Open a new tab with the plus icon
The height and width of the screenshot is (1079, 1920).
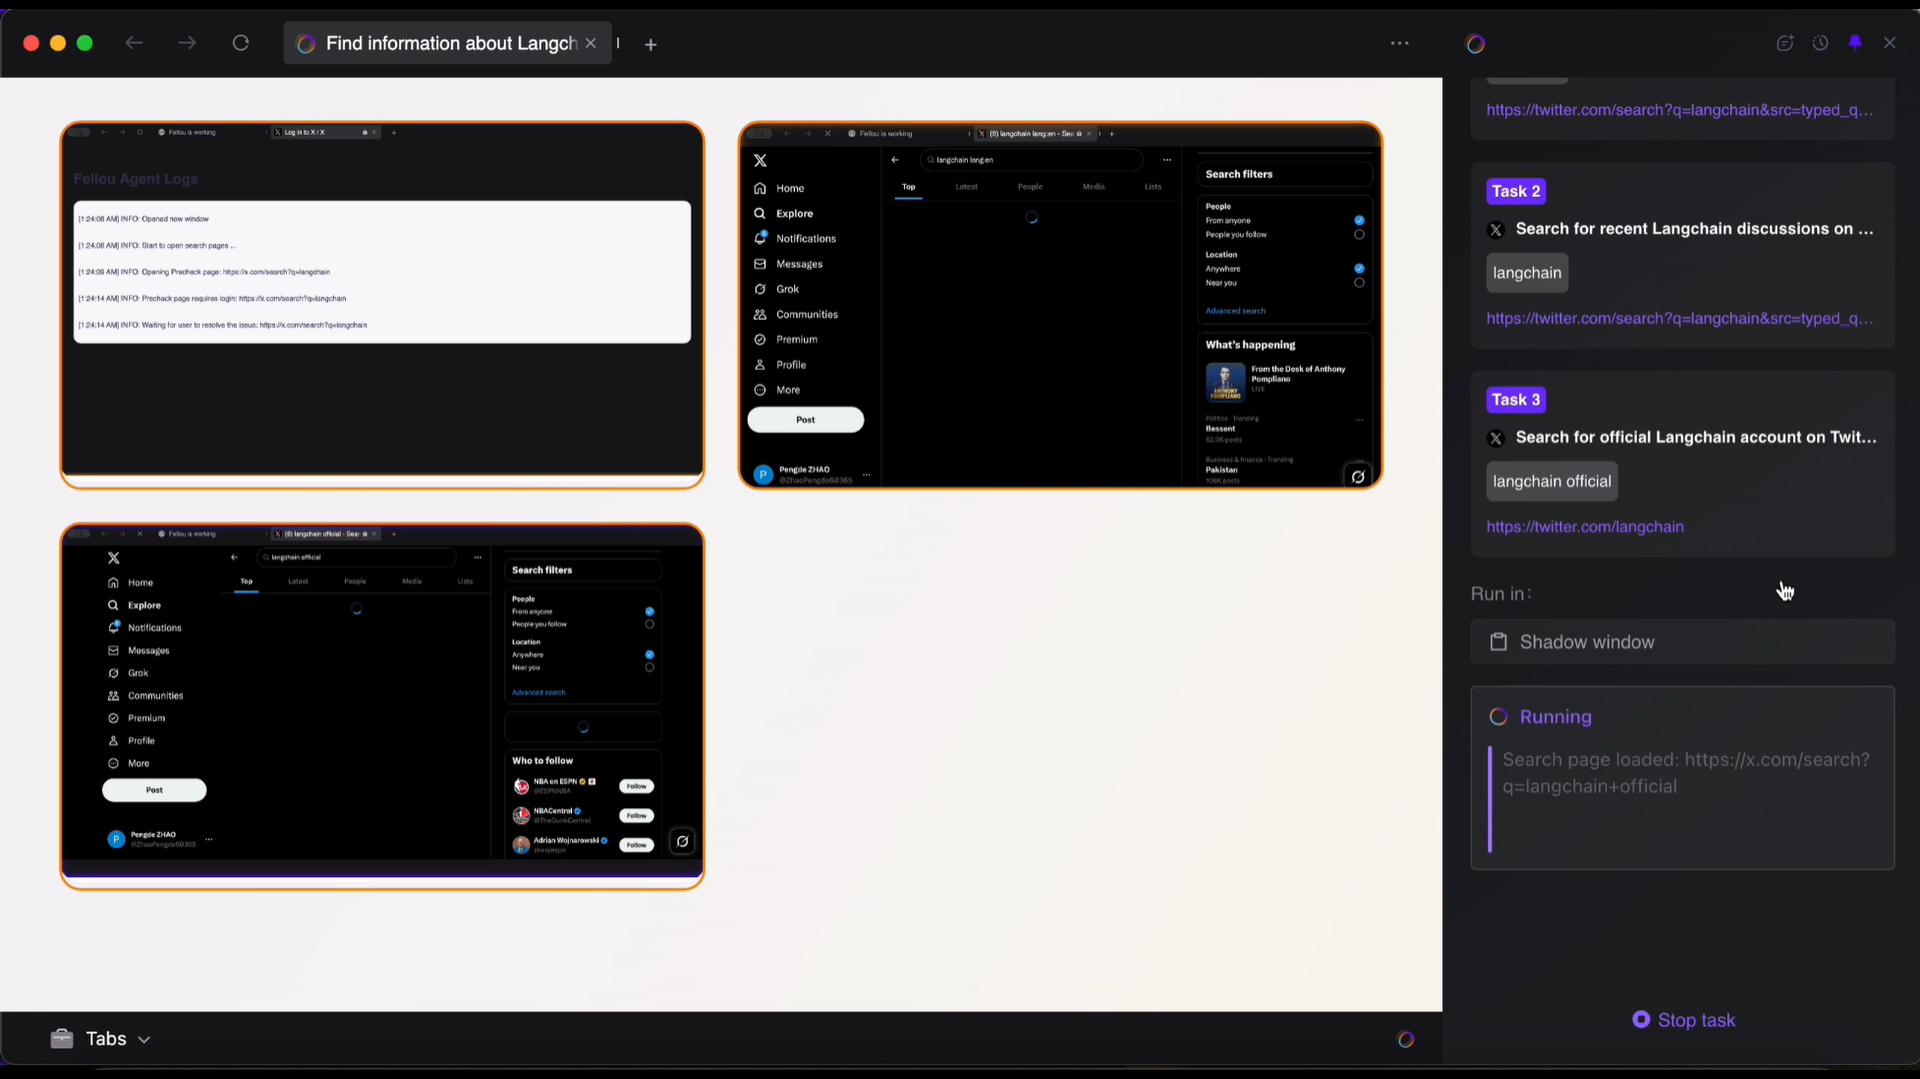(x=651, y=44)
